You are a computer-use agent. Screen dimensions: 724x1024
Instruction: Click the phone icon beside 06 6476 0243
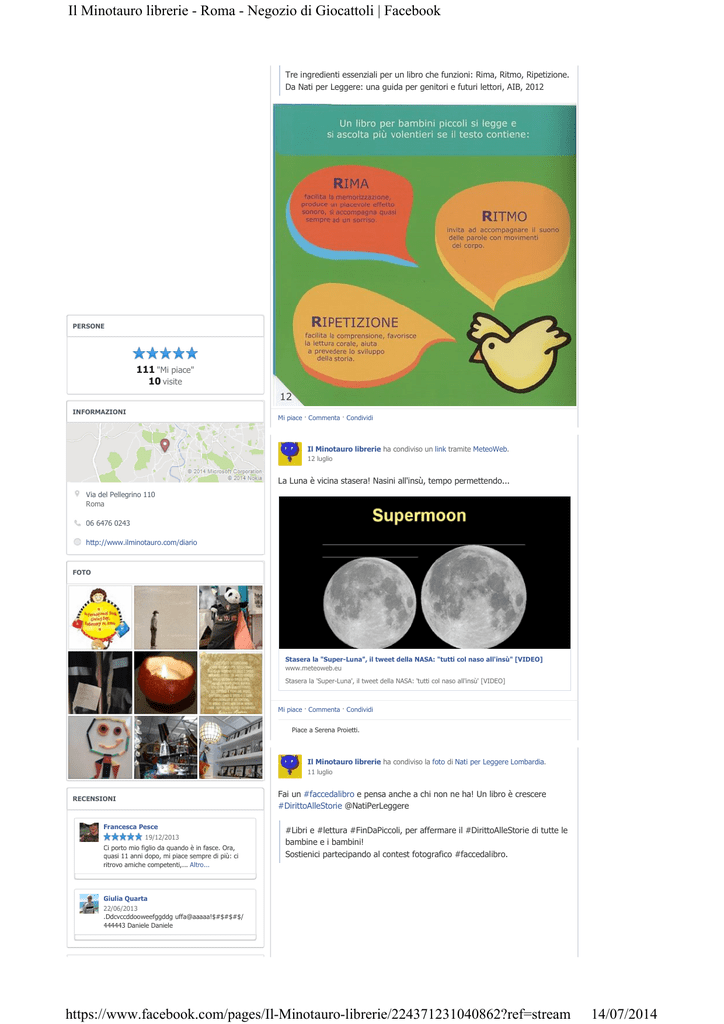[78, 523]
